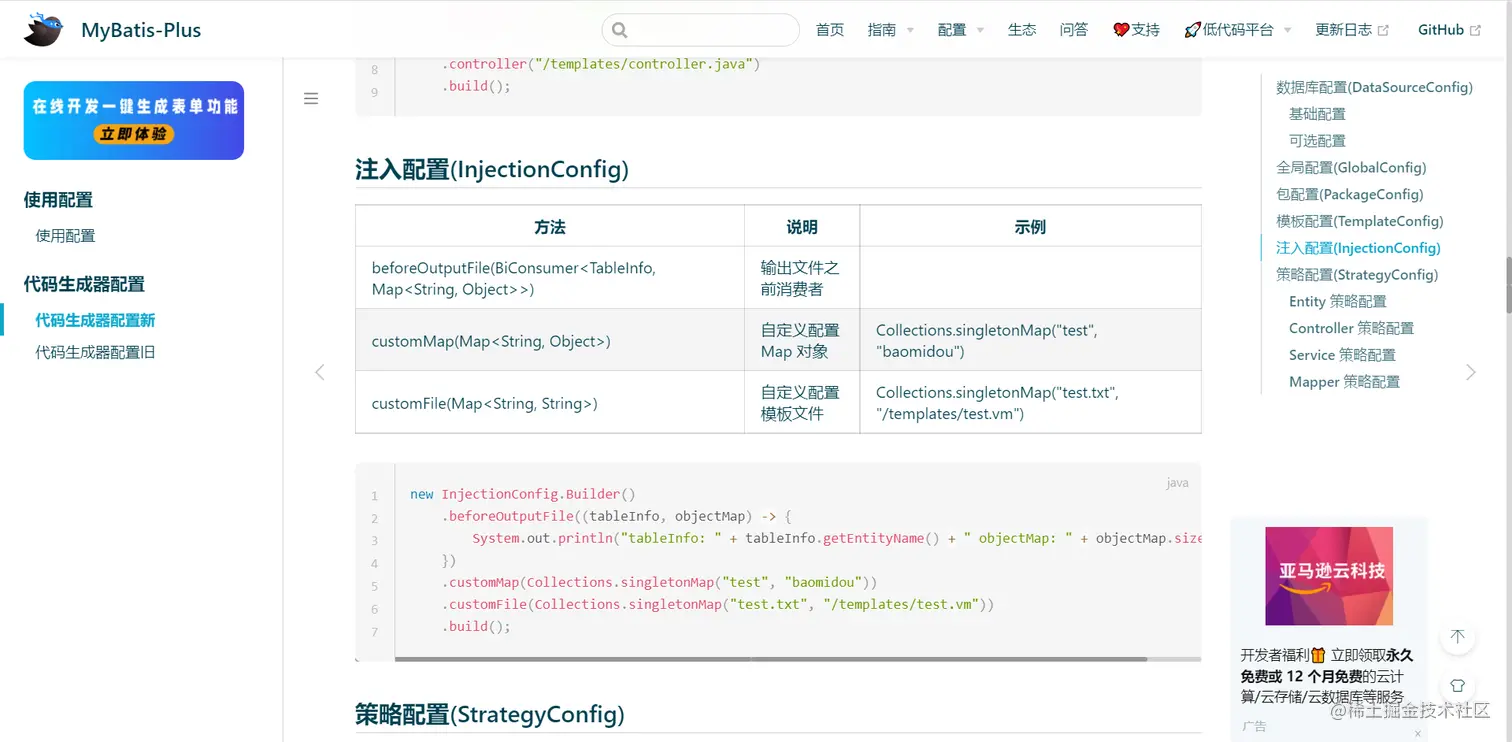Click the singletonMap("test", "baomidou") example cell
This screenshot has width=1512, height=742.
[1030, 340]
